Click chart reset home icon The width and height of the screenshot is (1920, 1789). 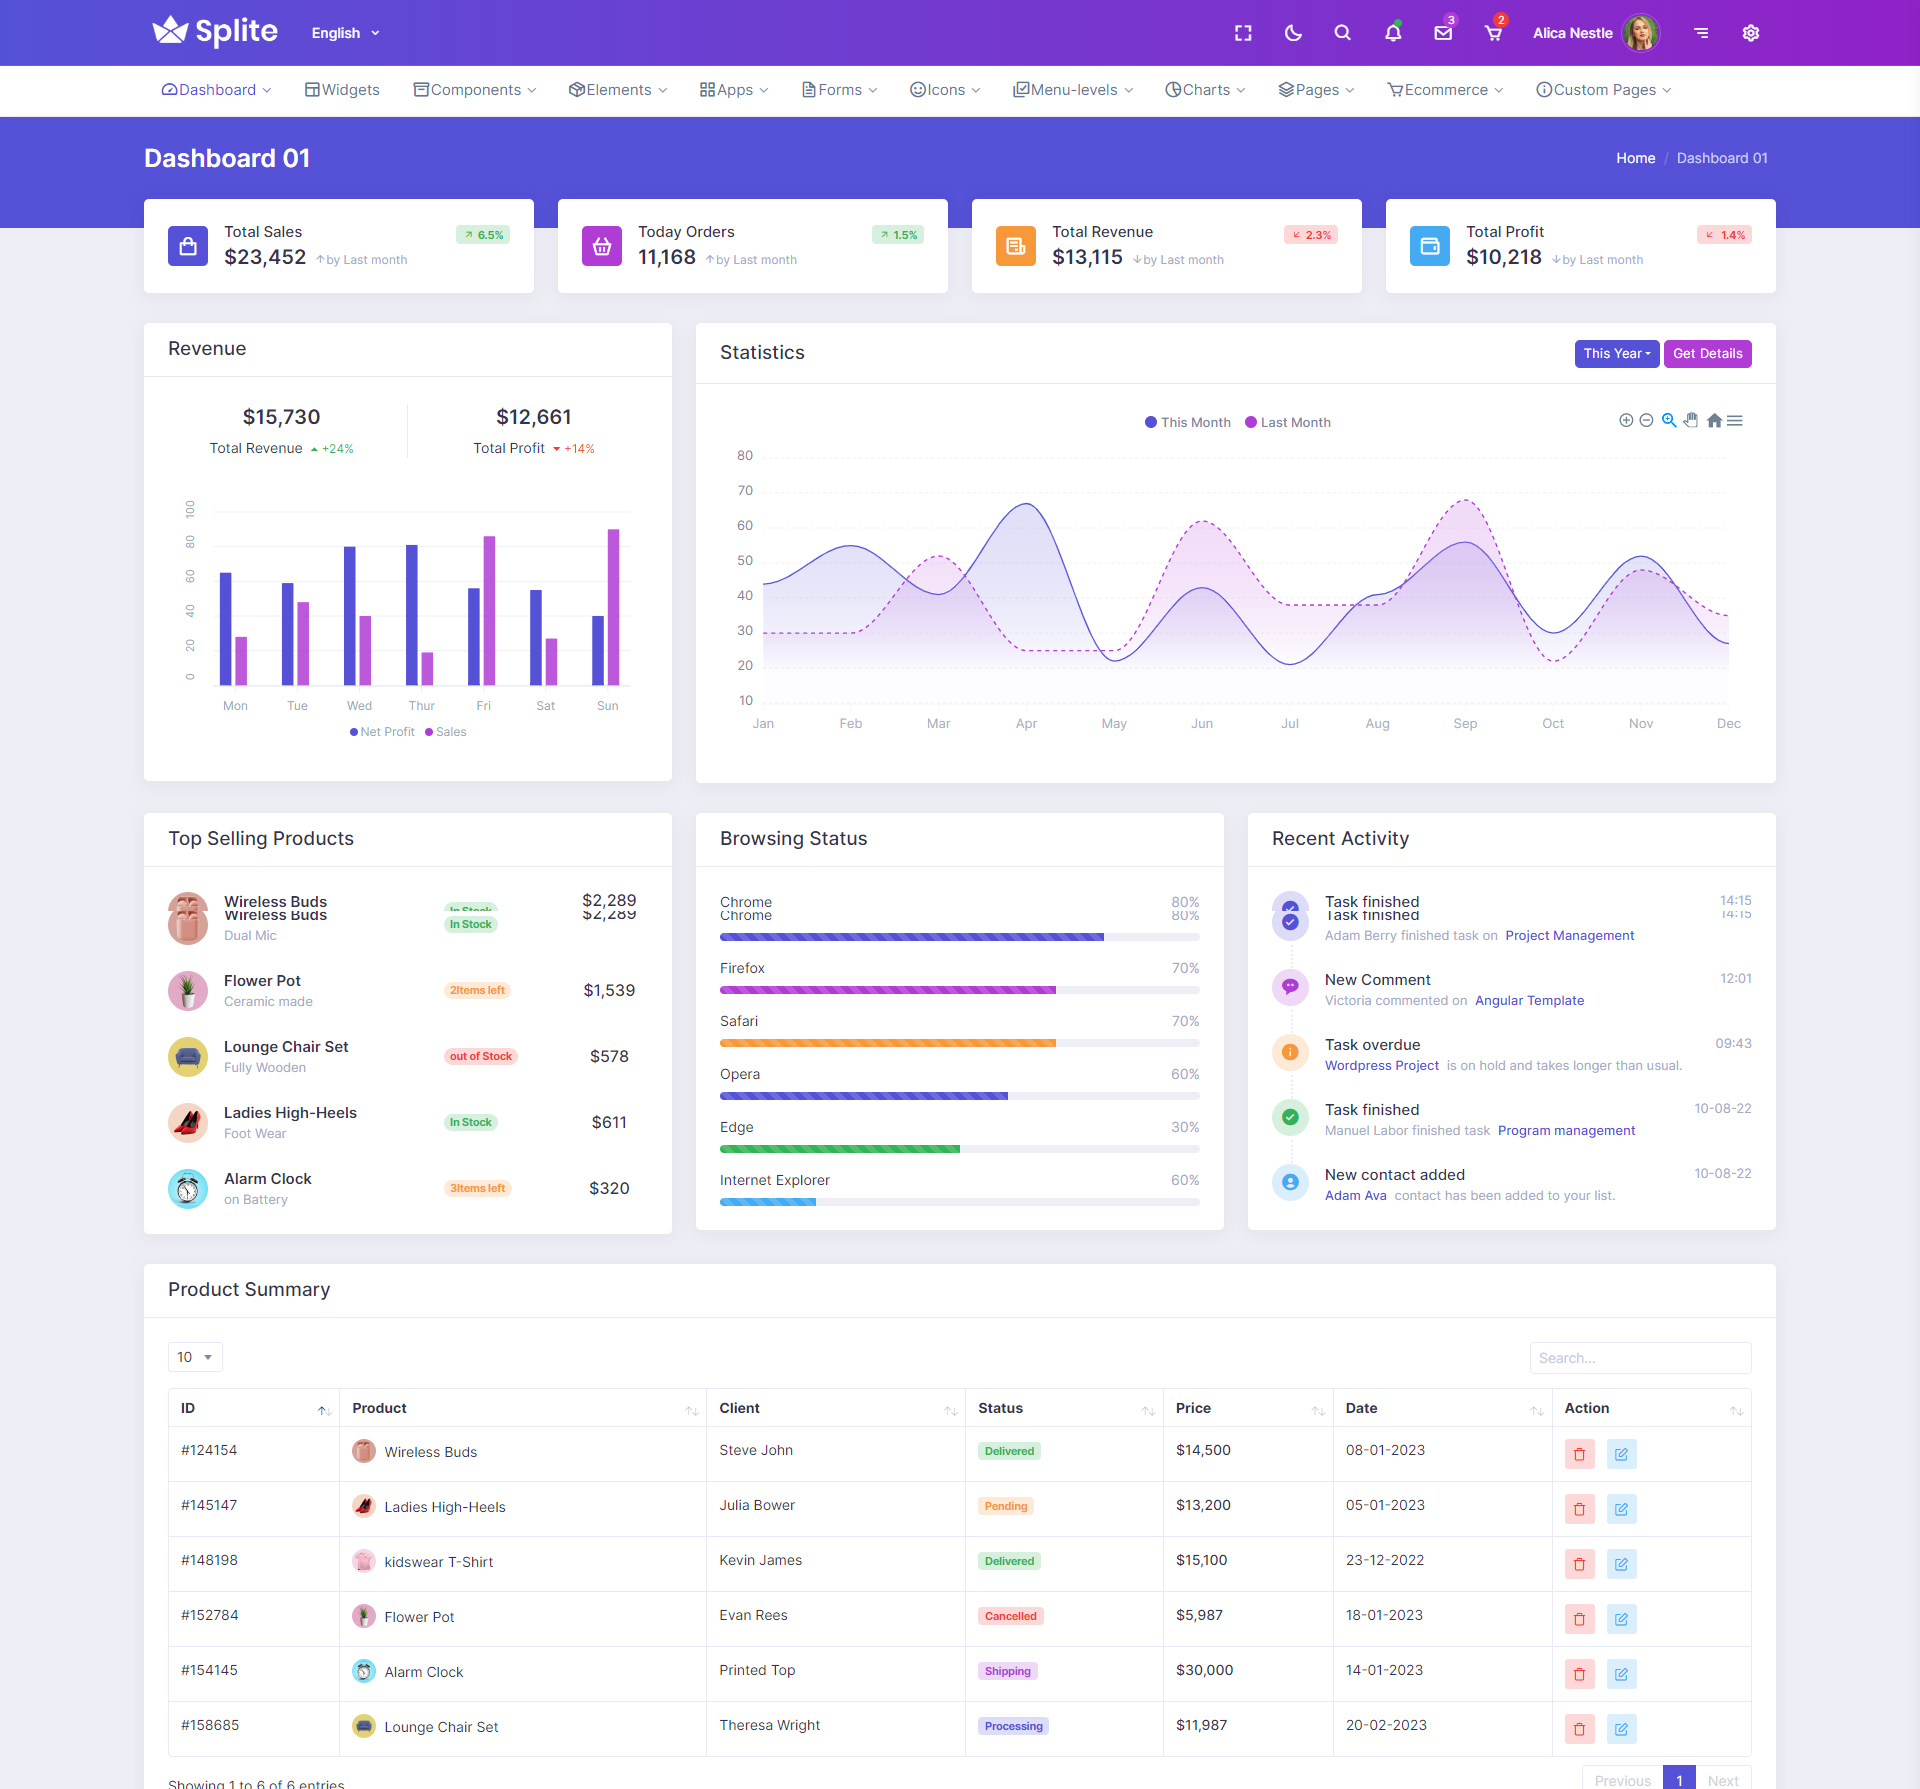tap(1714, 421)
